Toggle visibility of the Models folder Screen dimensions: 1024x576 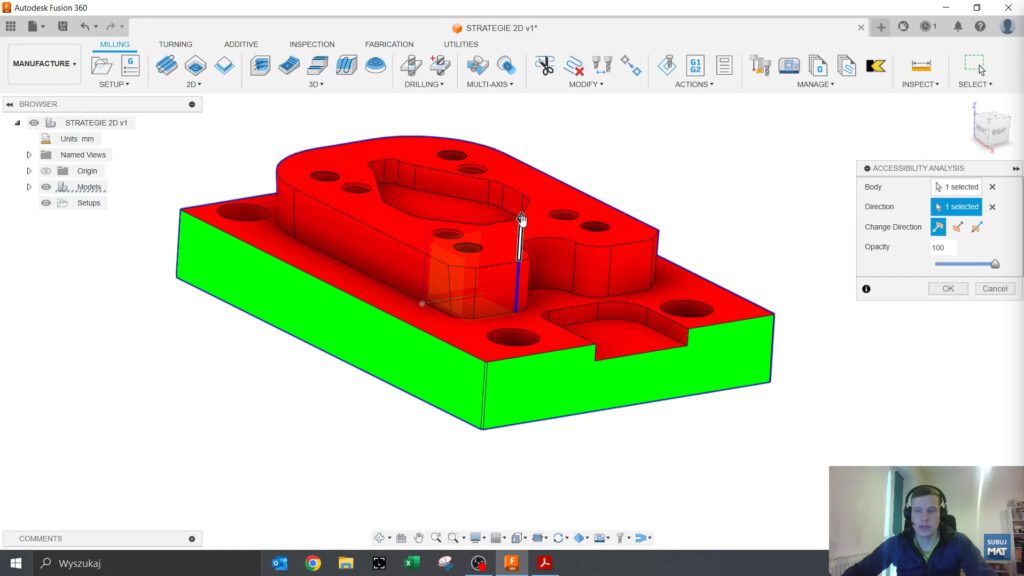click(46, 187)
